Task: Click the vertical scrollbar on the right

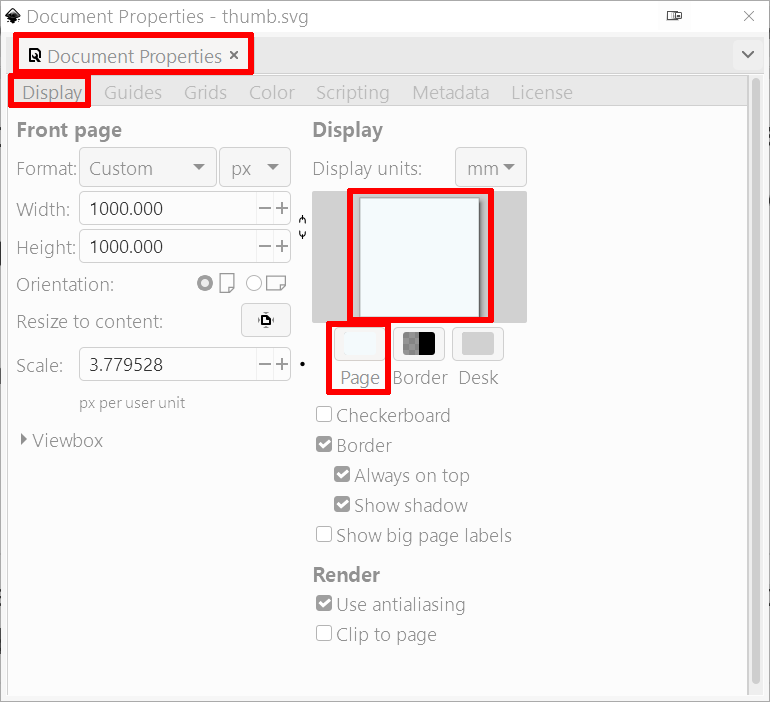Action: (x=756, y=381)
